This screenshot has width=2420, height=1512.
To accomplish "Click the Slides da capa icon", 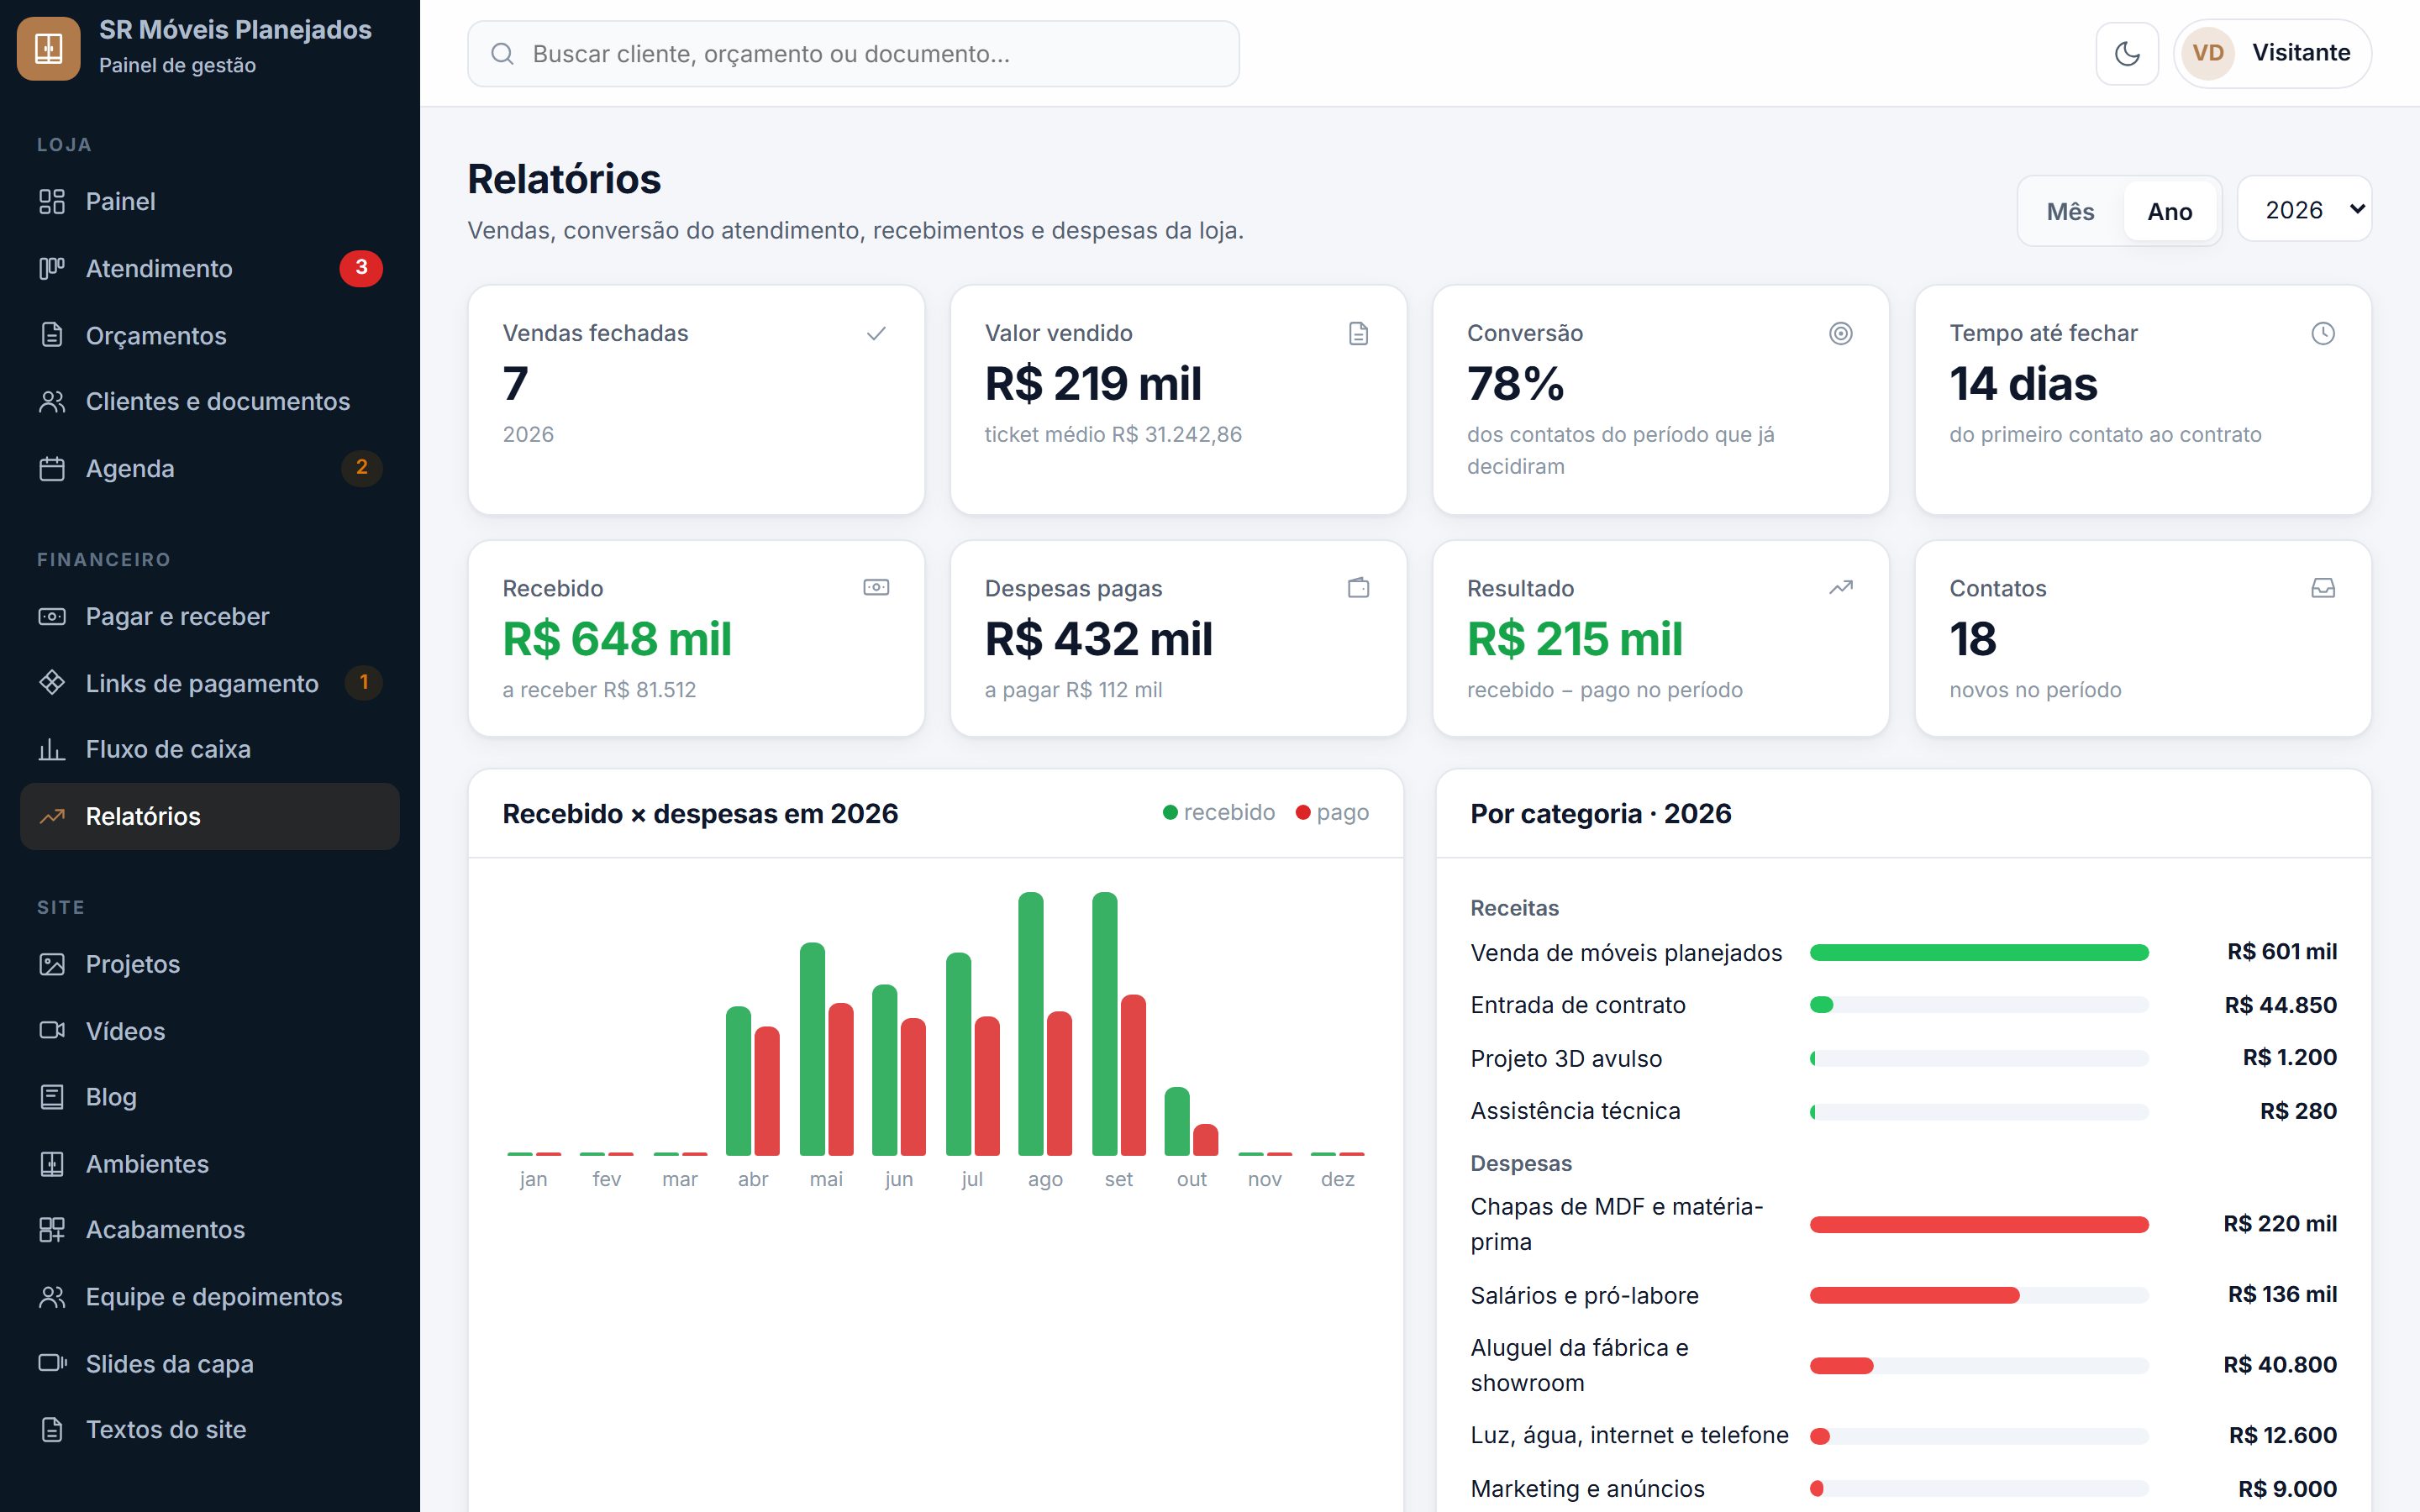I will (x=52, y=1363).
